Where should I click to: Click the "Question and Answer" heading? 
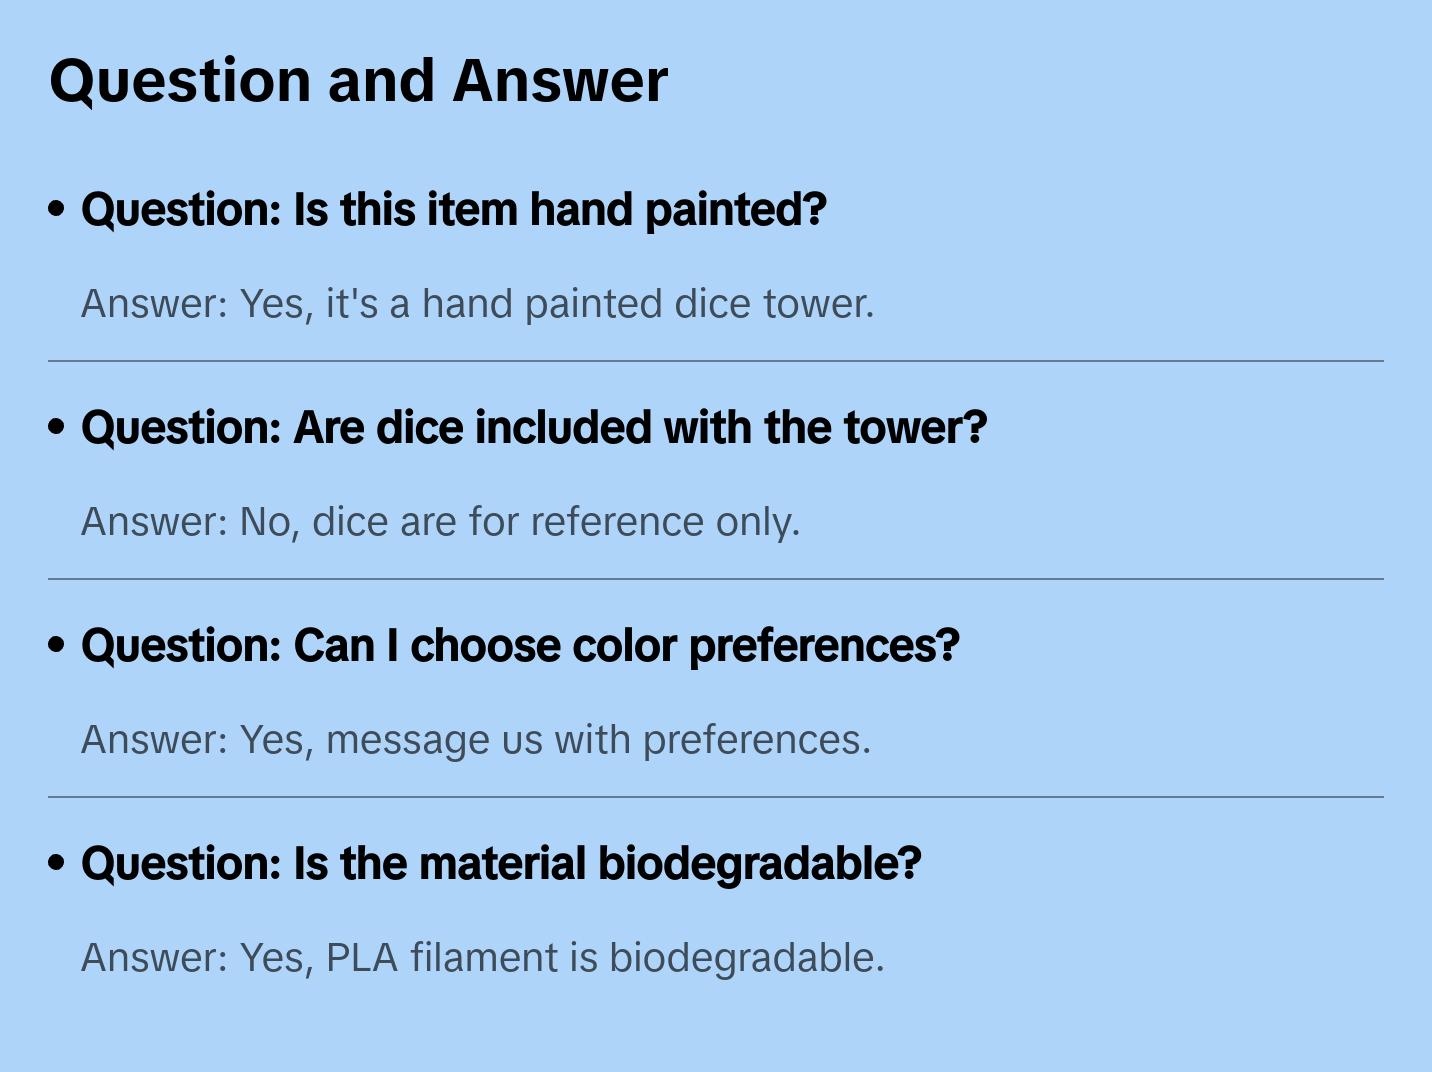tap(358, 81)
